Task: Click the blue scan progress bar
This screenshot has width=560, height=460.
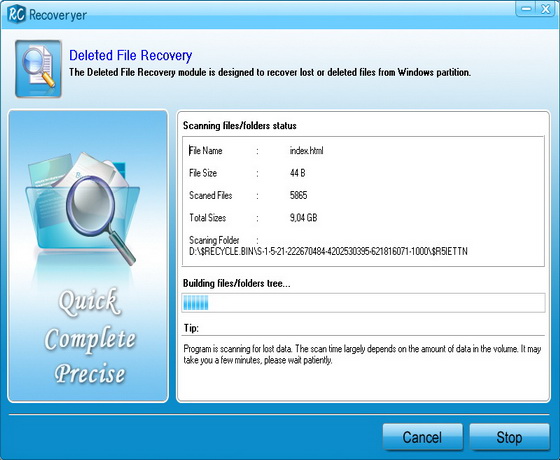Action: 364,303
